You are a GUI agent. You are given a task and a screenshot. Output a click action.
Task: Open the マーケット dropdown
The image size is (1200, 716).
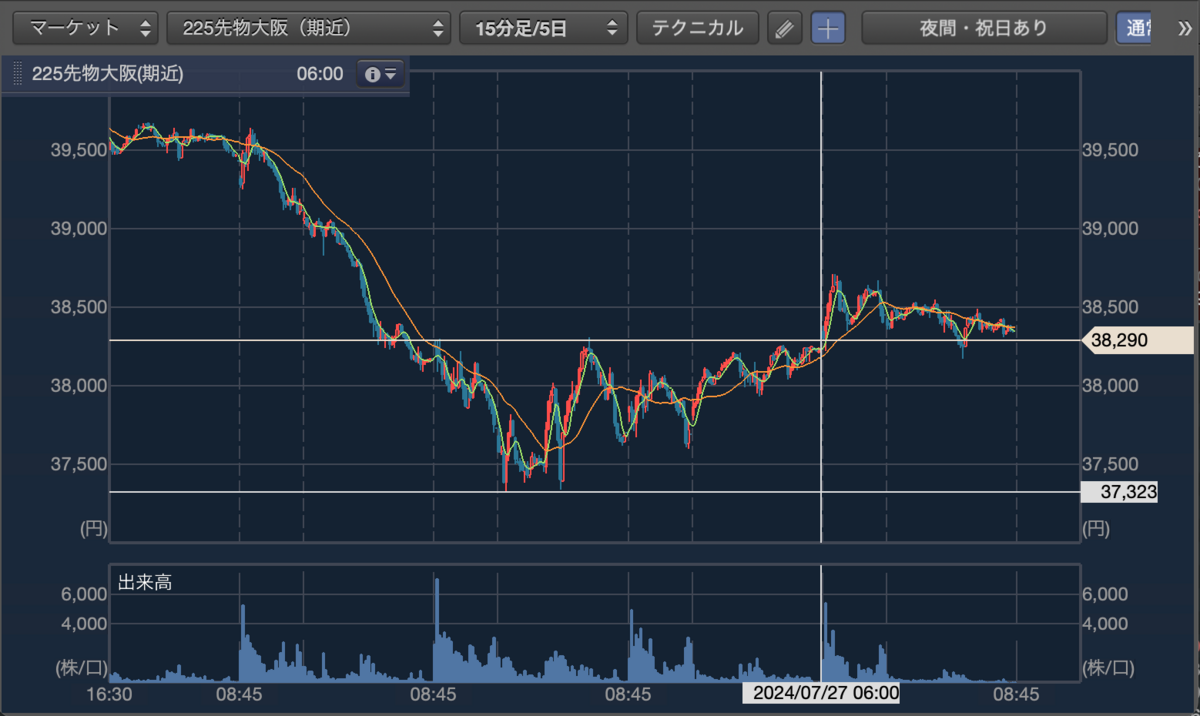pyautogui.click(x=86, y=28)
